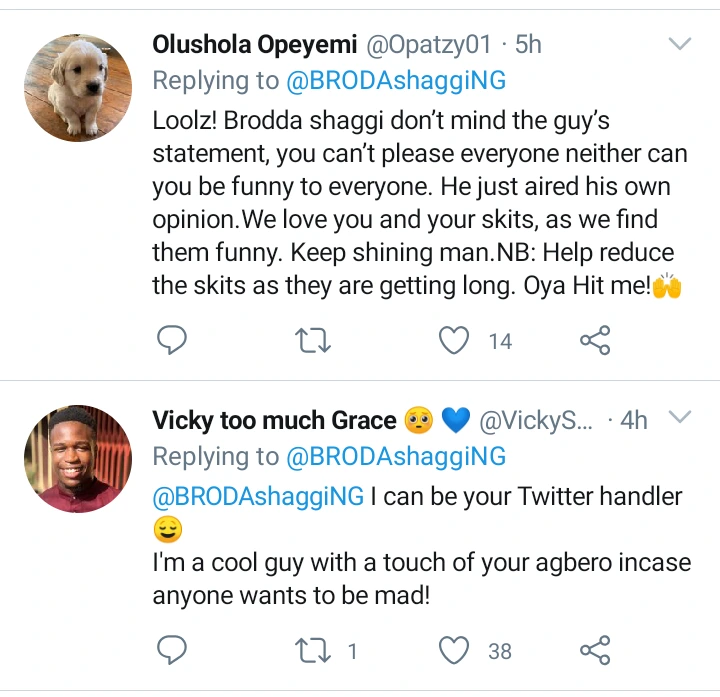Open @BRODAshaggiNG link in Olushola's reply

(396, 82)
